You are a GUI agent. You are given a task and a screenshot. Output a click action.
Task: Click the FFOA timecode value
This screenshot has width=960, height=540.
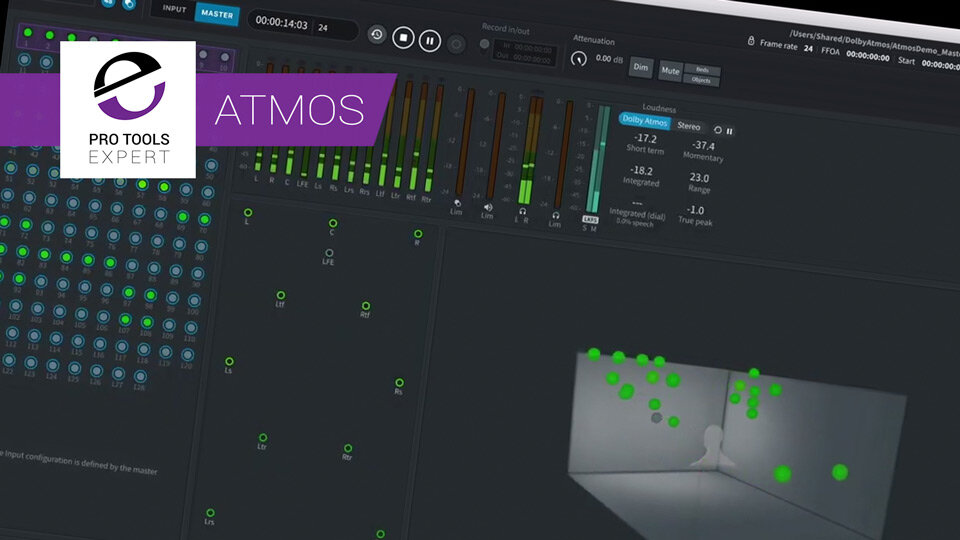click(868, 56)
